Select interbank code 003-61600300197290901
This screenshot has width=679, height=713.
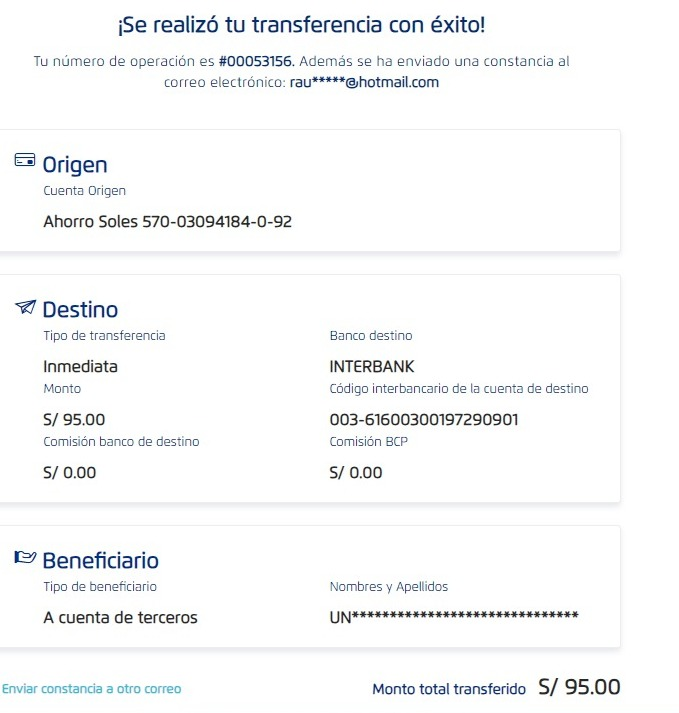coord(424,420)
